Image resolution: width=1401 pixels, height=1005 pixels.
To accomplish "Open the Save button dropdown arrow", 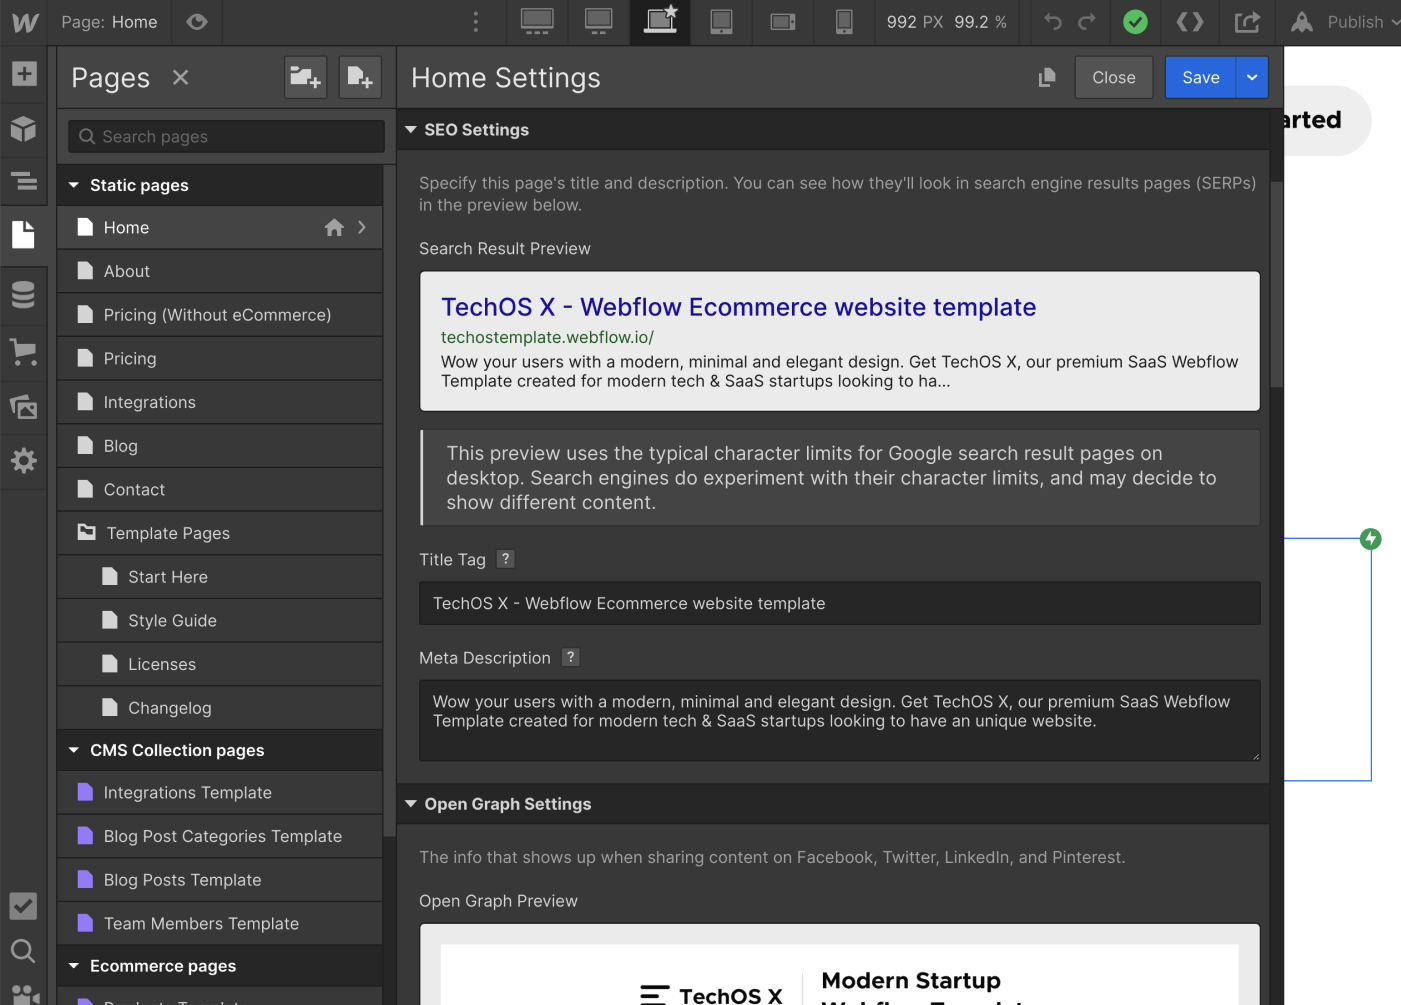I will pyautogui.click(x=1252, y=78).
